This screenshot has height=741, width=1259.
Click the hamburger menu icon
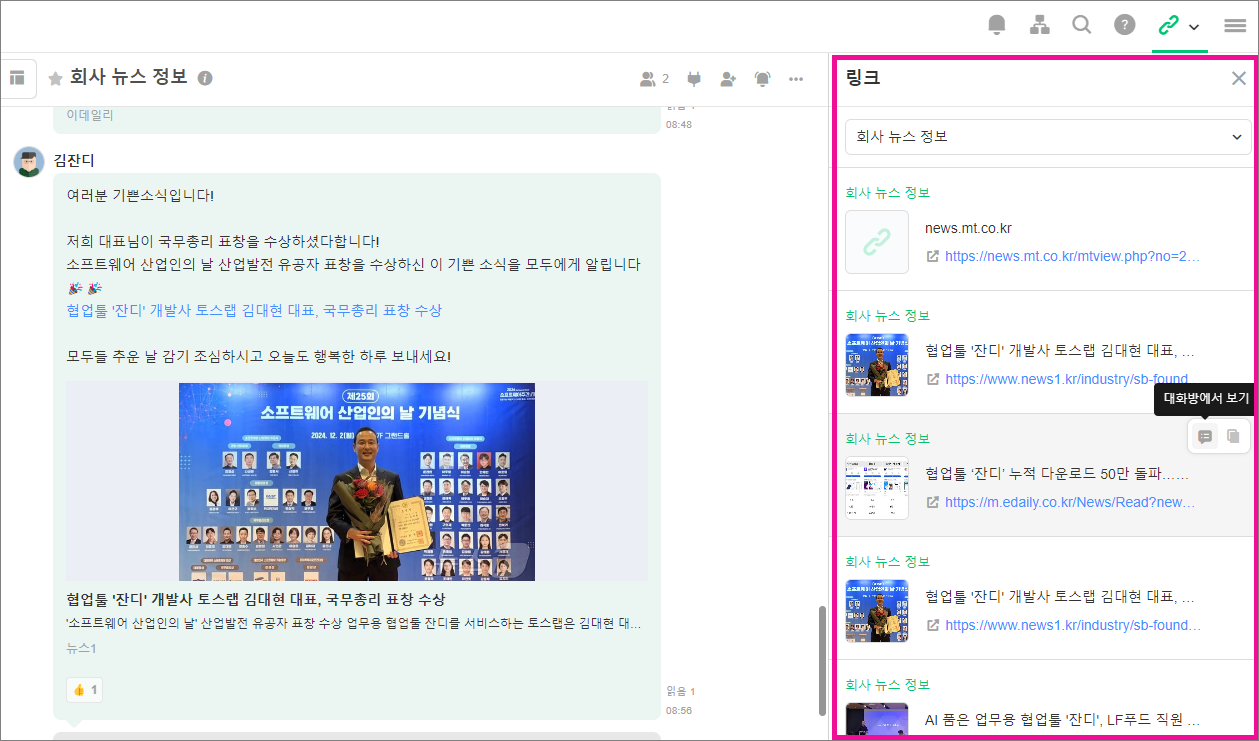[1235, 26]
